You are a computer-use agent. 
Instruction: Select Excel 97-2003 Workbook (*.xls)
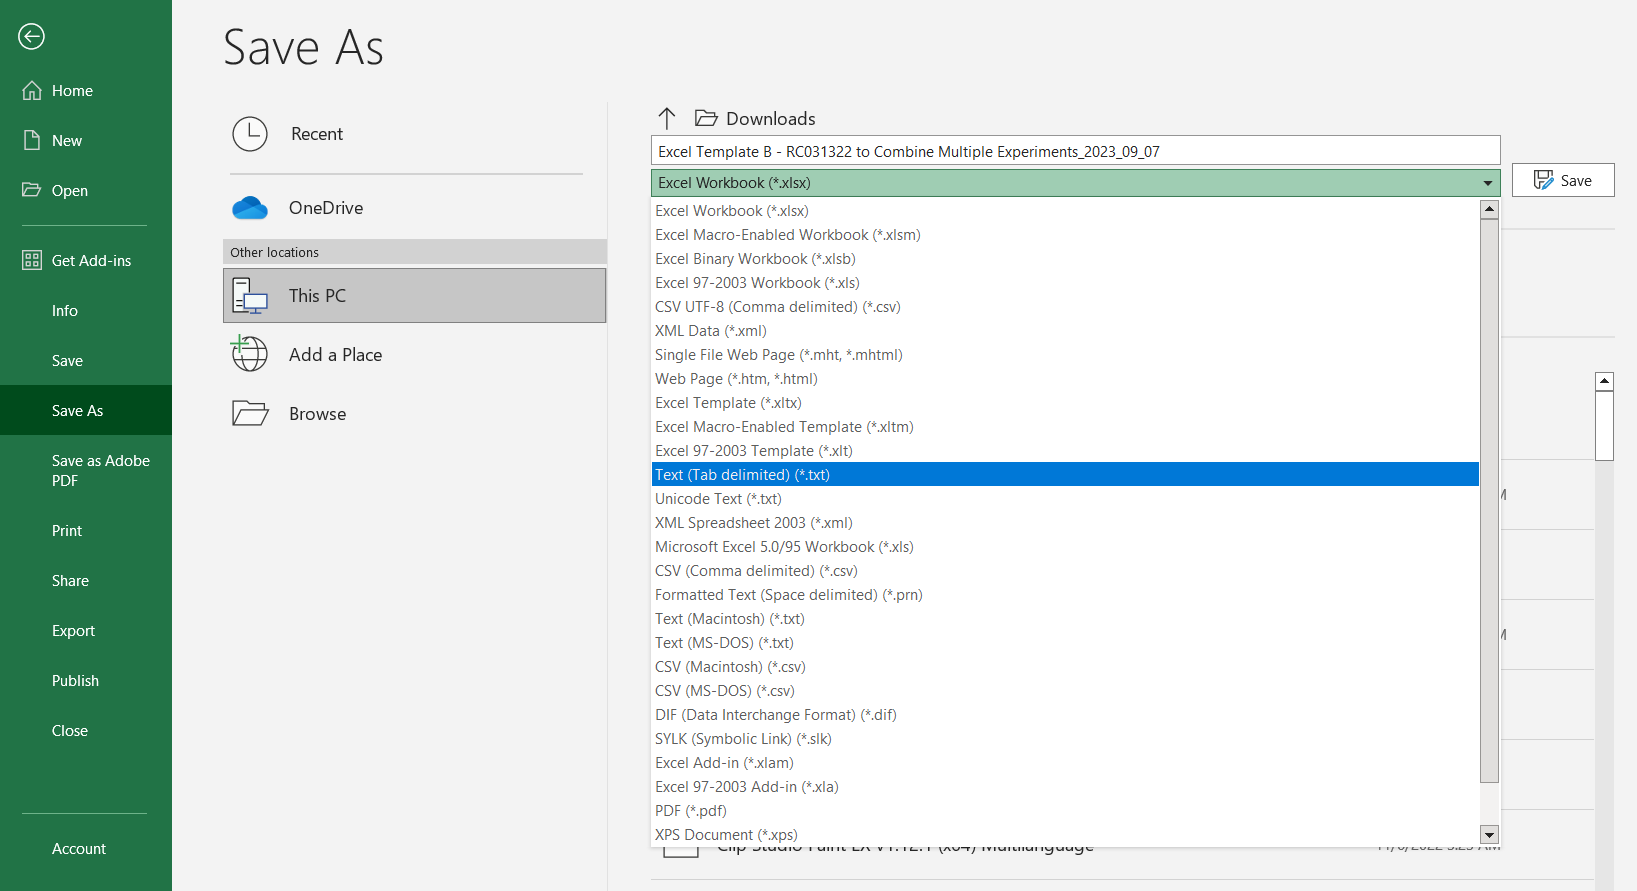(x=1065, y=283)
